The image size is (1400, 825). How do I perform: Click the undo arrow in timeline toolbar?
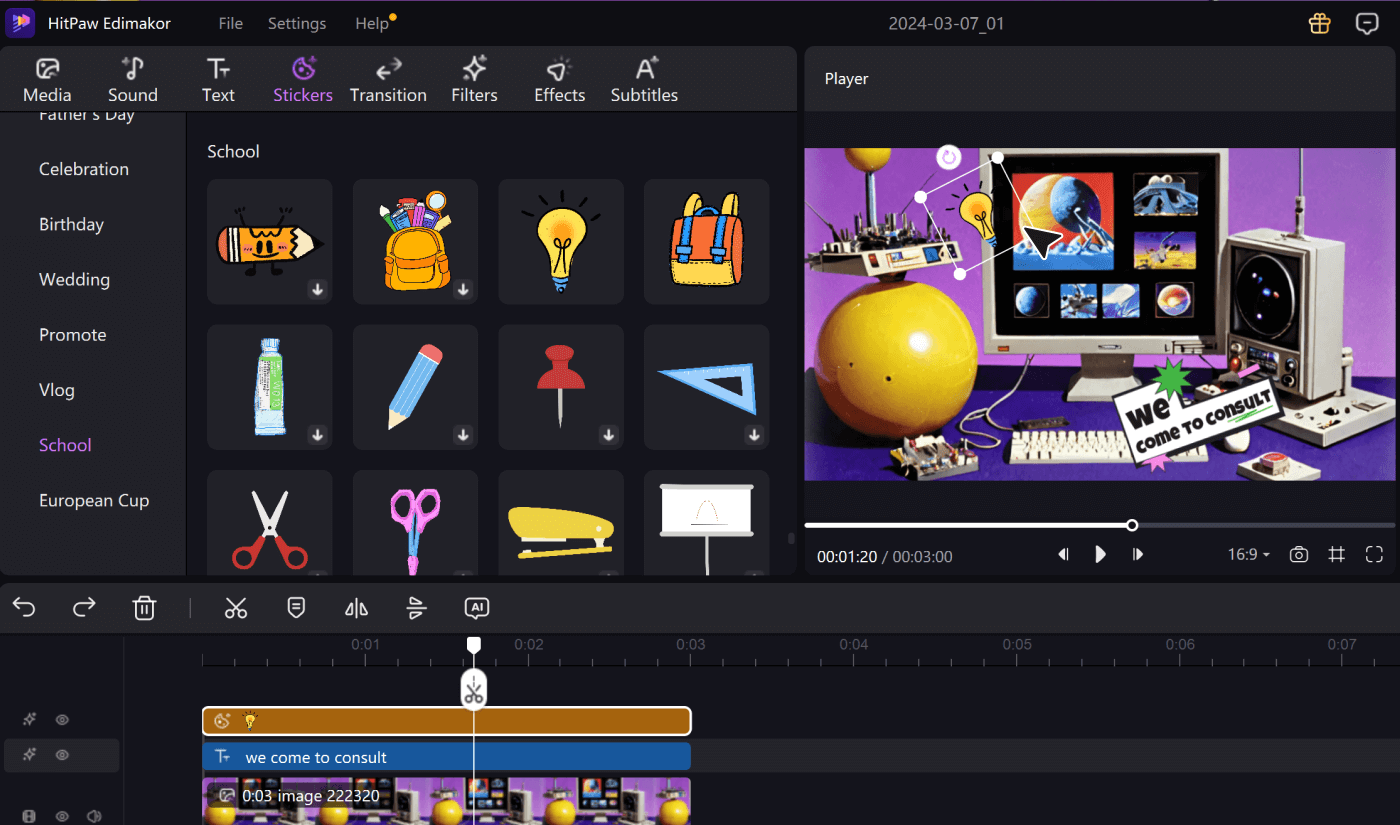(24, 608)
